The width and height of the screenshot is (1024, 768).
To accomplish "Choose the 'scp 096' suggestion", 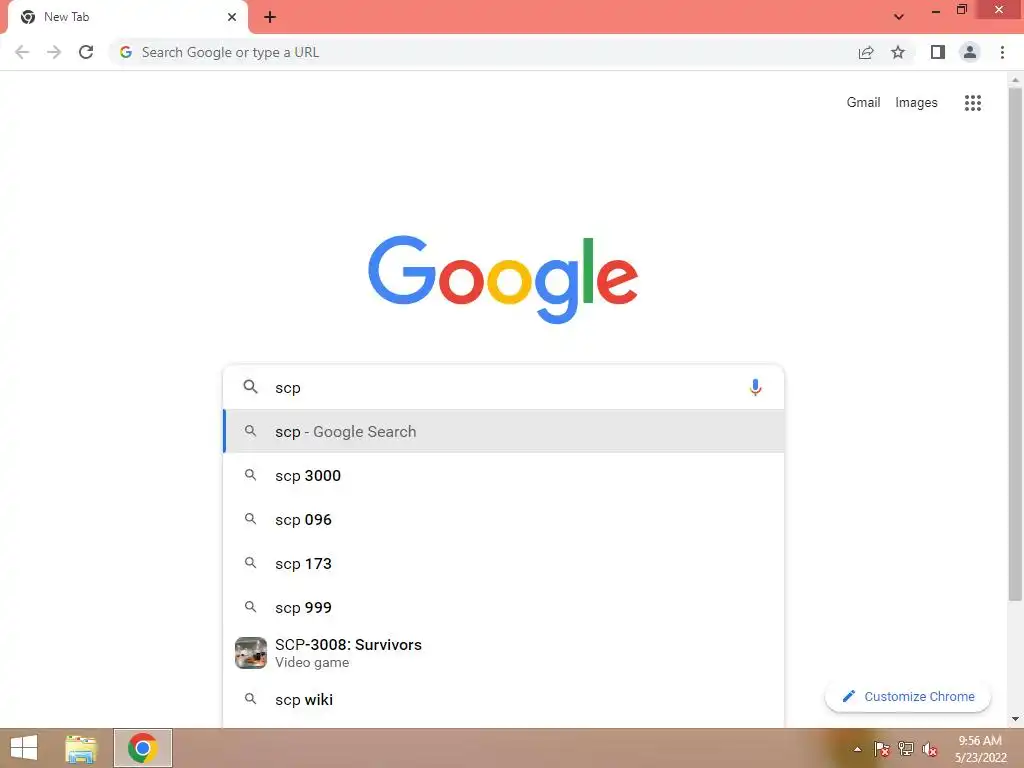I will coord(504,519).
